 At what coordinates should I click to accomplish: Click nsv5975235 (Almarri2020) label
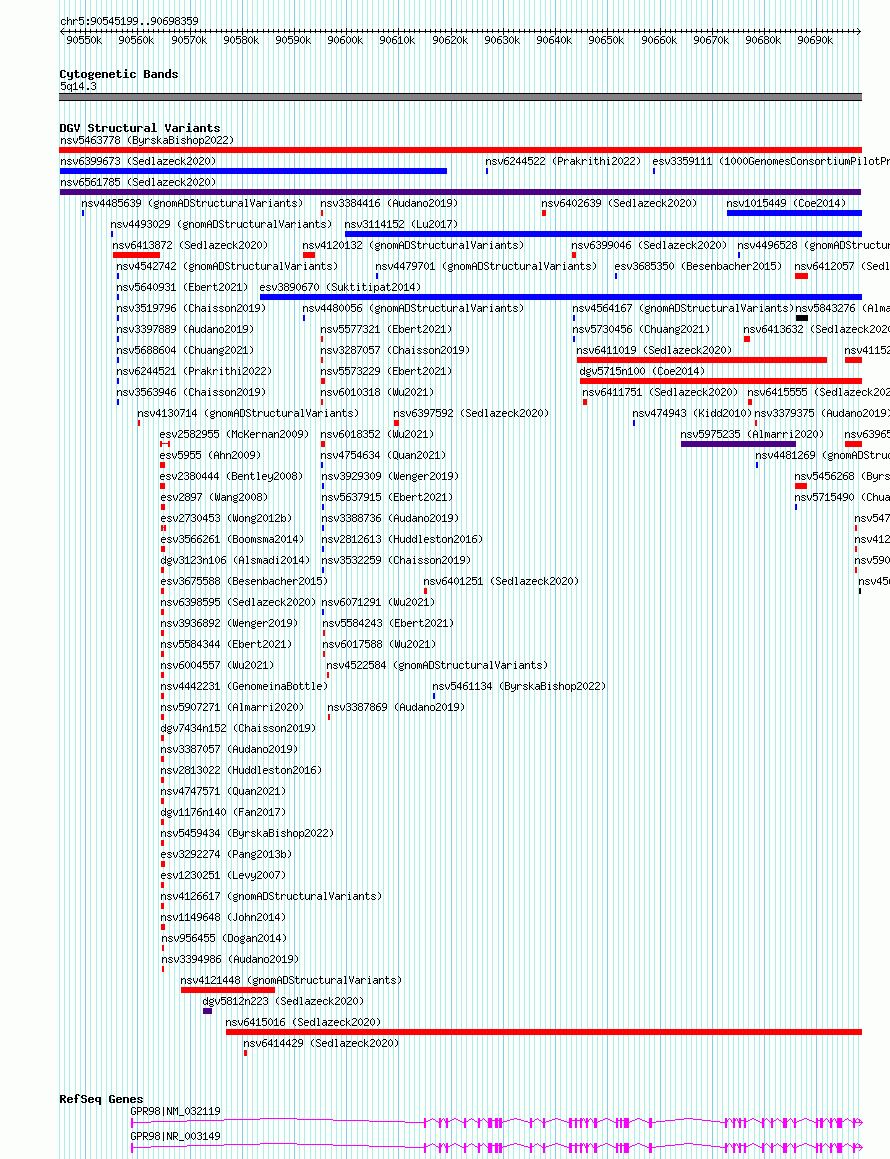(752, 435)
